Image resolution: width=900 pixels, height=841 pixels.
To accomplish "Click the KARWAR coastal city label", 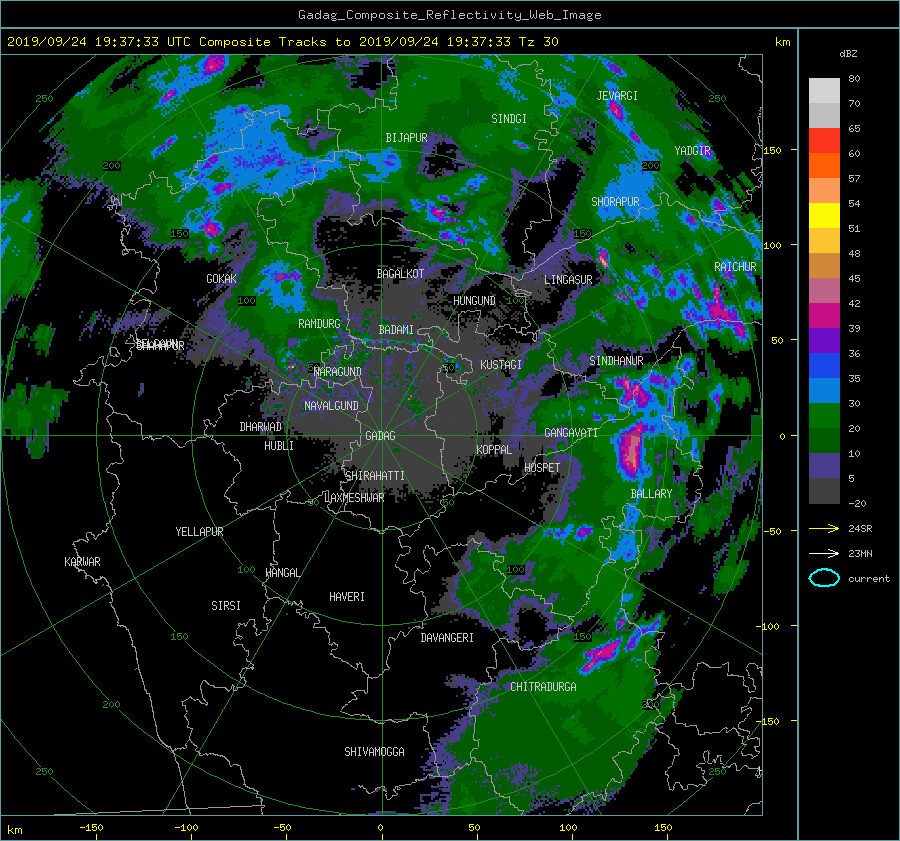I will click(x=82, y=562).
